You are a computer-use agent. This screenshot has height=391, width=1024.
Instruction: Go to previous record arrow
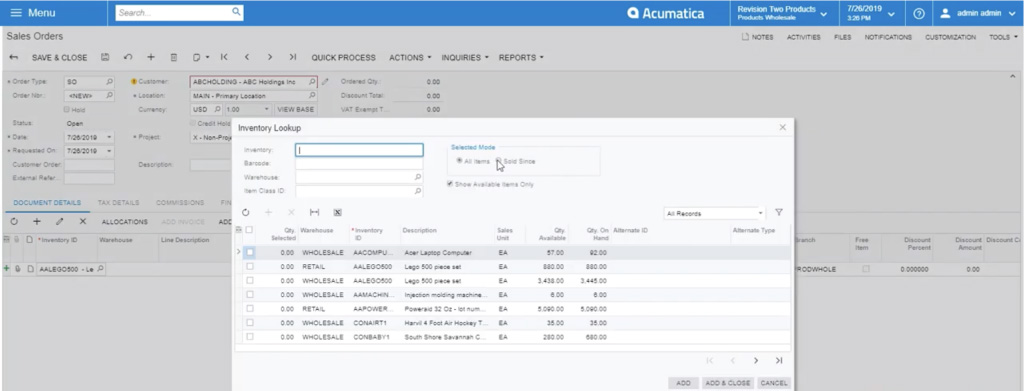pyautogui.click(x=247, y=57)
